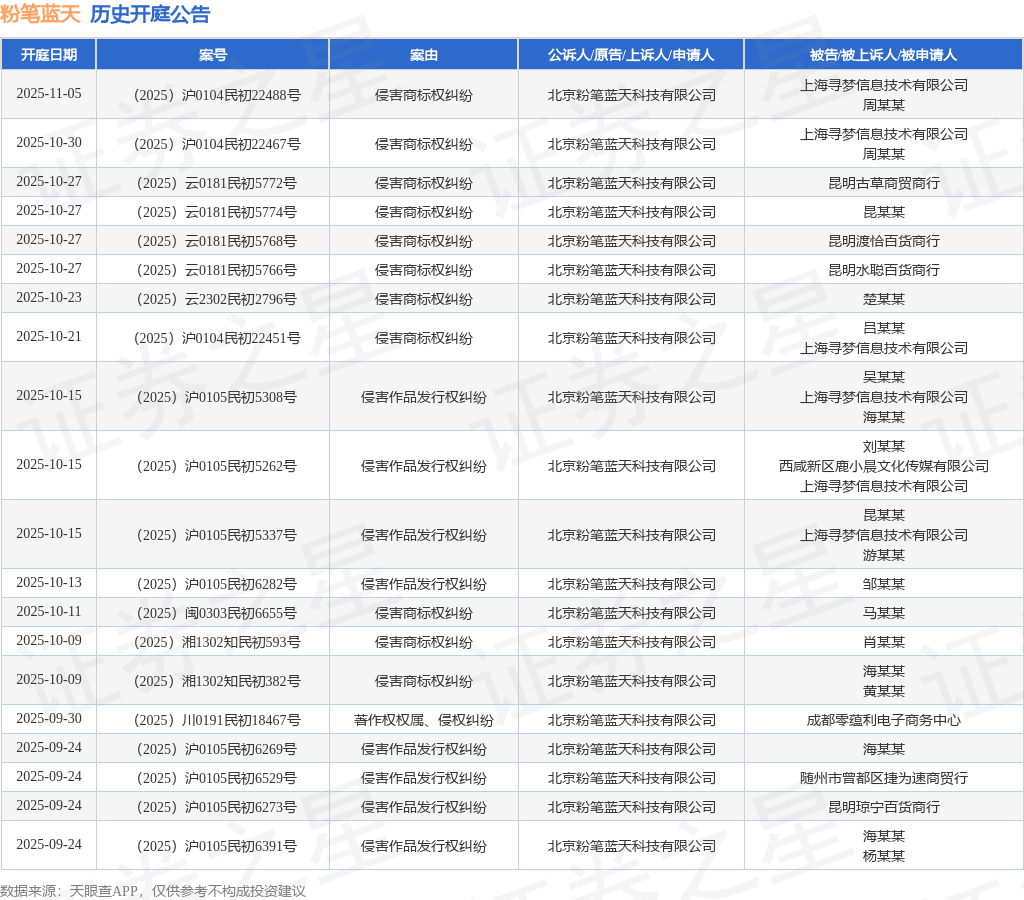Screen dimensions: 1024x900
Task: Select case number 云0181民初5766号
Action: (217, 270)
